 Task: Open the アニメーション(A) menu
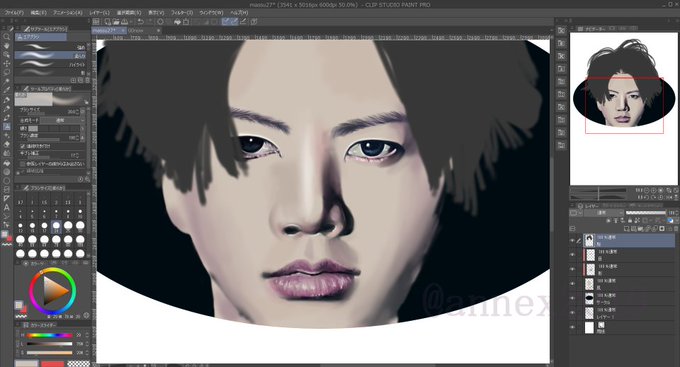point(67,13)
